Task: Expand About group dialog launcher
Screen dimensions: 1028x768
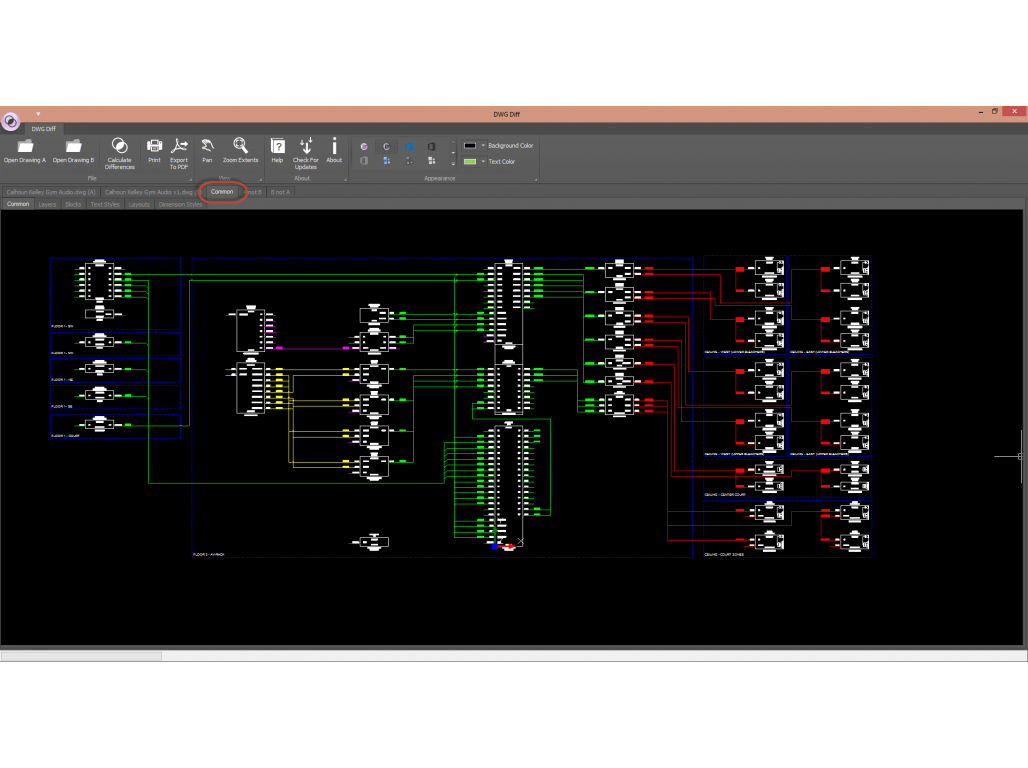Action: point(345,179)
